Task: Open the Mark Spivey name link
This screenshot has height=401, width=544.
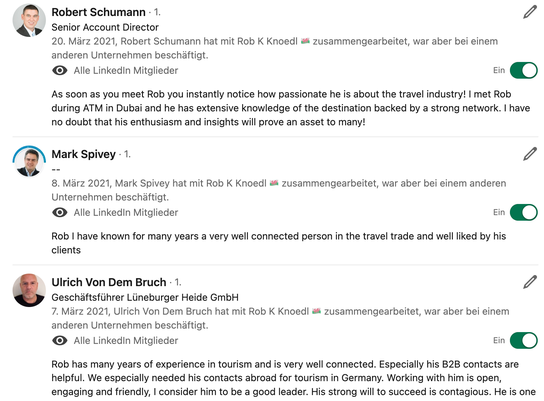Action: [x=84, y=154]
